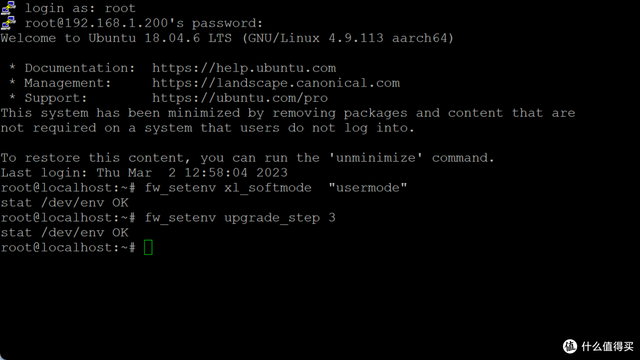
Task: Click the 'unminimize' command word
Action: 376,158
